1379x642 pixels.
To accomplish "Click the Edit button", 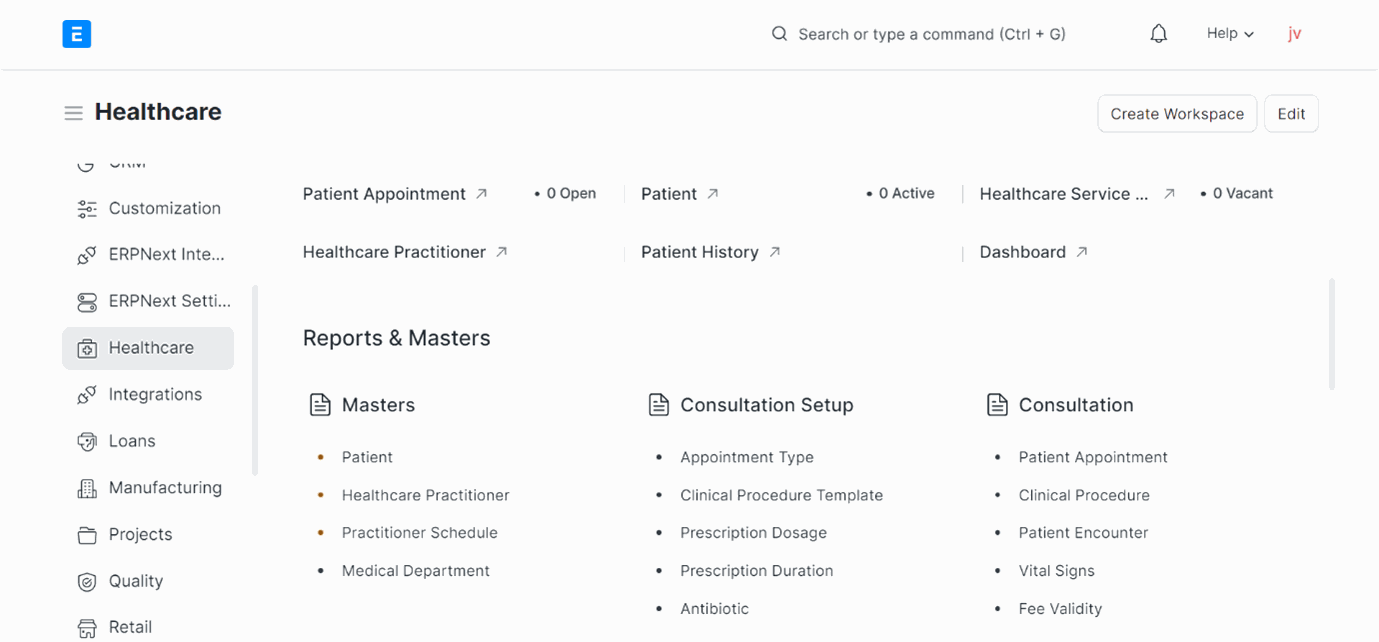I will [1291, 114].
